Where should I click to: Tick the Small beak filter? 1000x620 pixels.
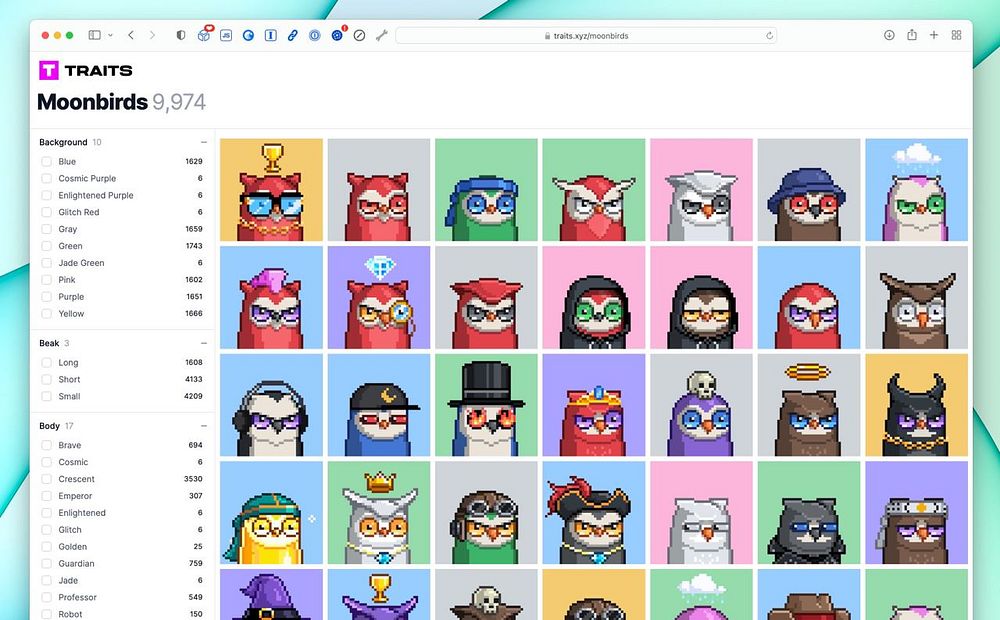47,396
